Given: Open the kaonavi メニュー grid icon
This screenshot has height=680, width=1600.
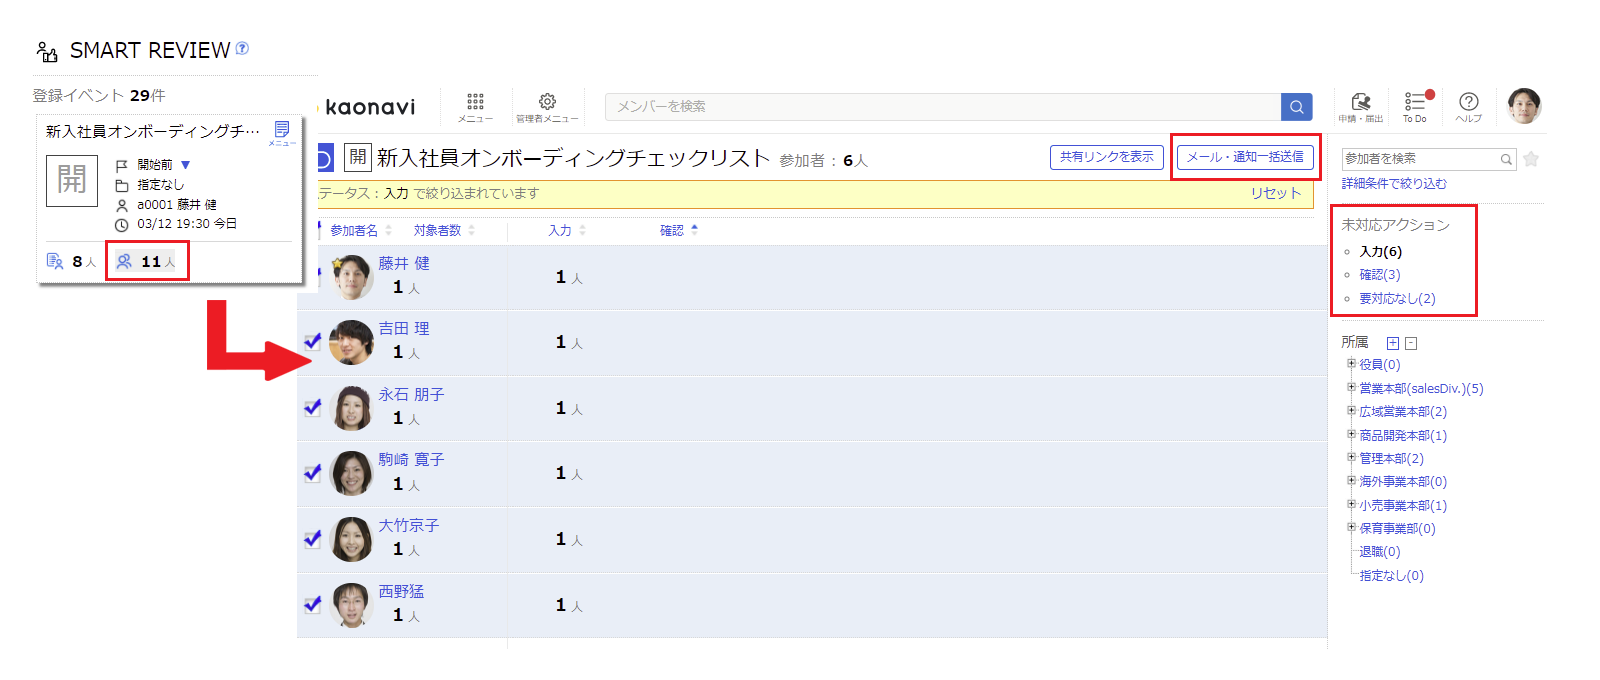Looking at the screenshot, I should [x=475, y=103].
